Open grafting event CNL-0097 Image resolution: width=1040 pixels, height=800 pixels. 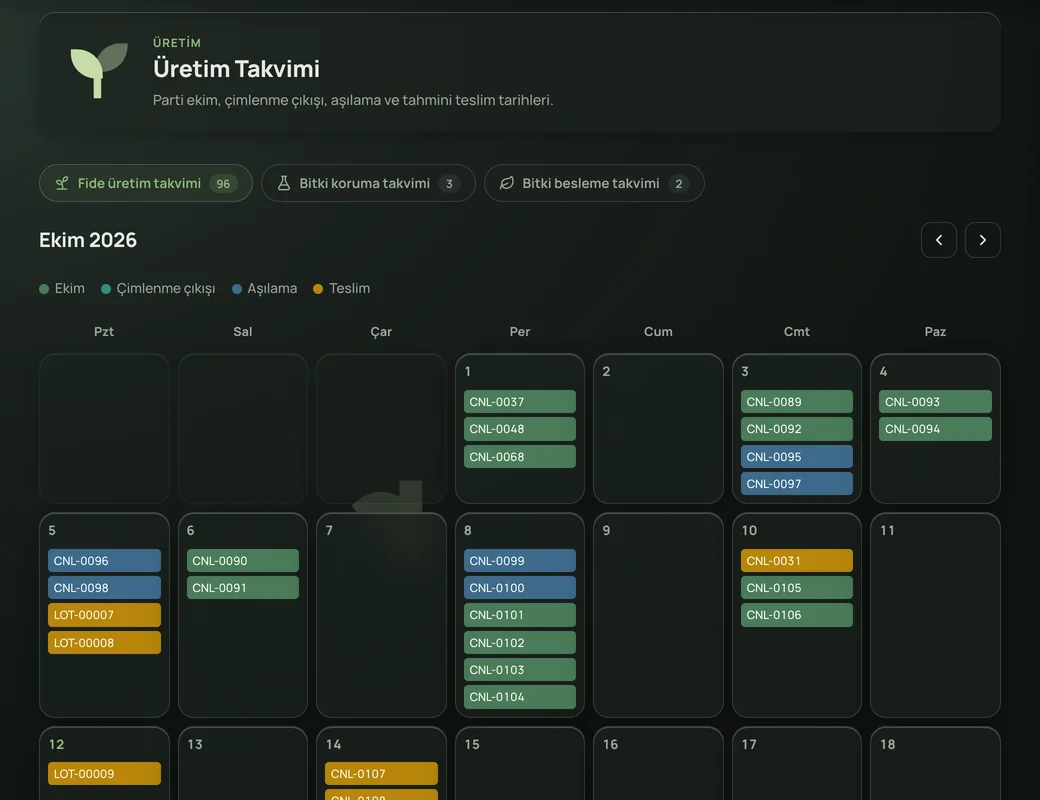[797, 484]
